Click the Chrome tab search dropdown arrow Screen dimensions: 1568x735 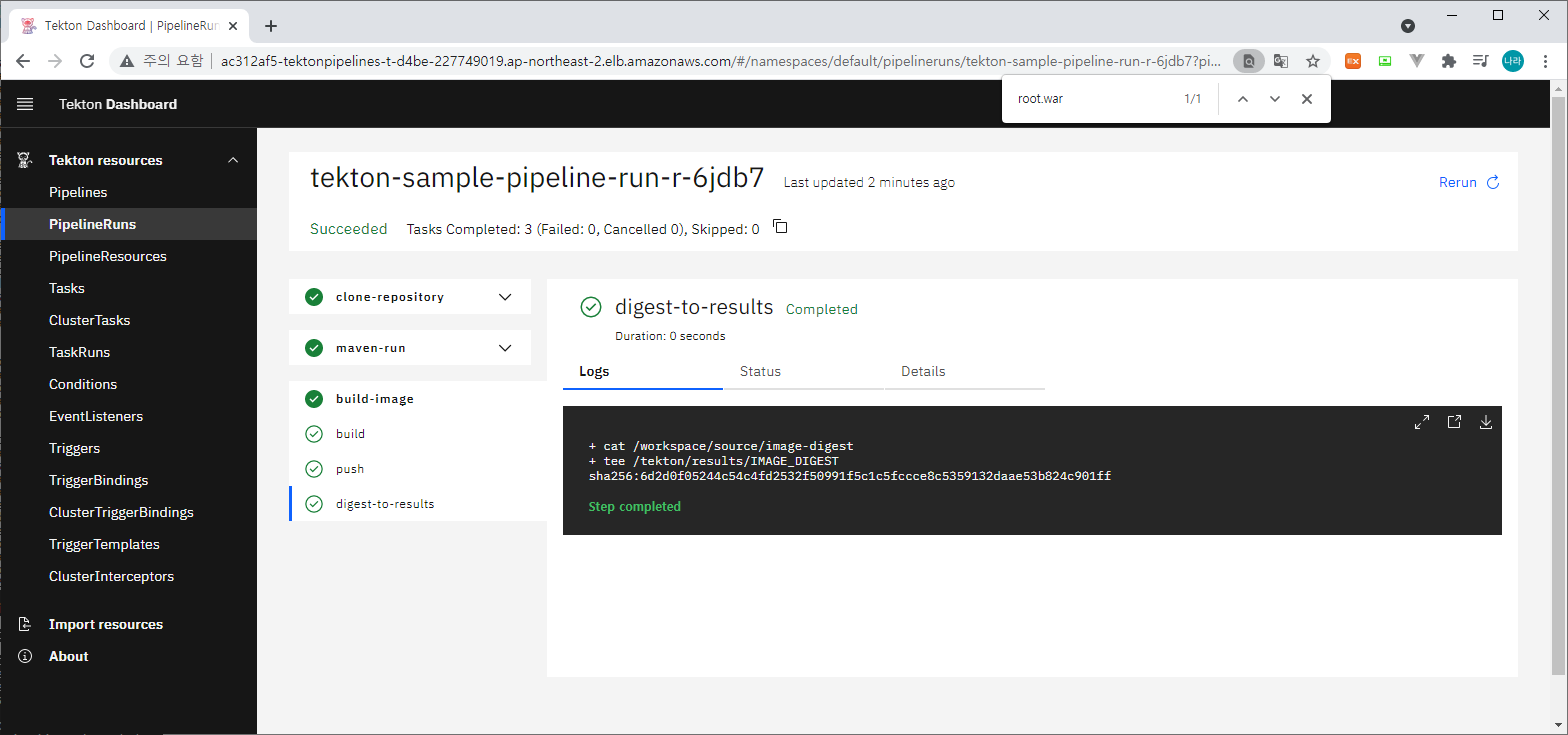1408,26
